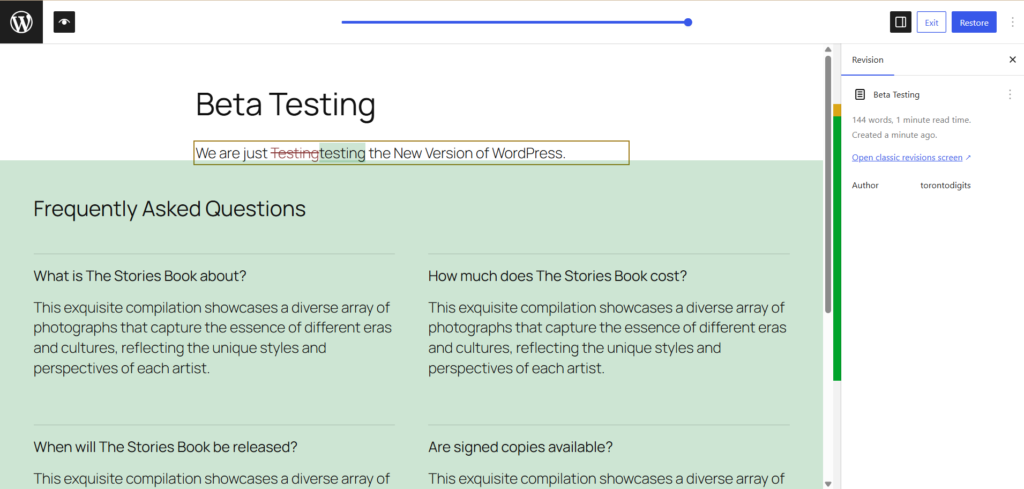This screenshot has height=489, width=1024.
Task: Restore this revision
Action: [x=973, y=22]
